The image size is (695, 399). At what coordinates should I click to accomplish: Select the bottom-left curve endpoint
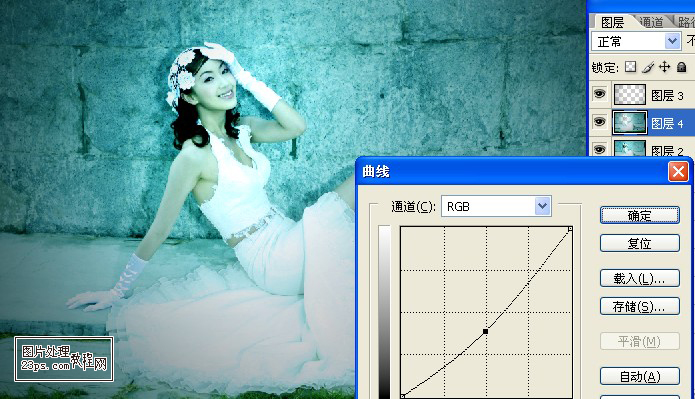(402, 396)
